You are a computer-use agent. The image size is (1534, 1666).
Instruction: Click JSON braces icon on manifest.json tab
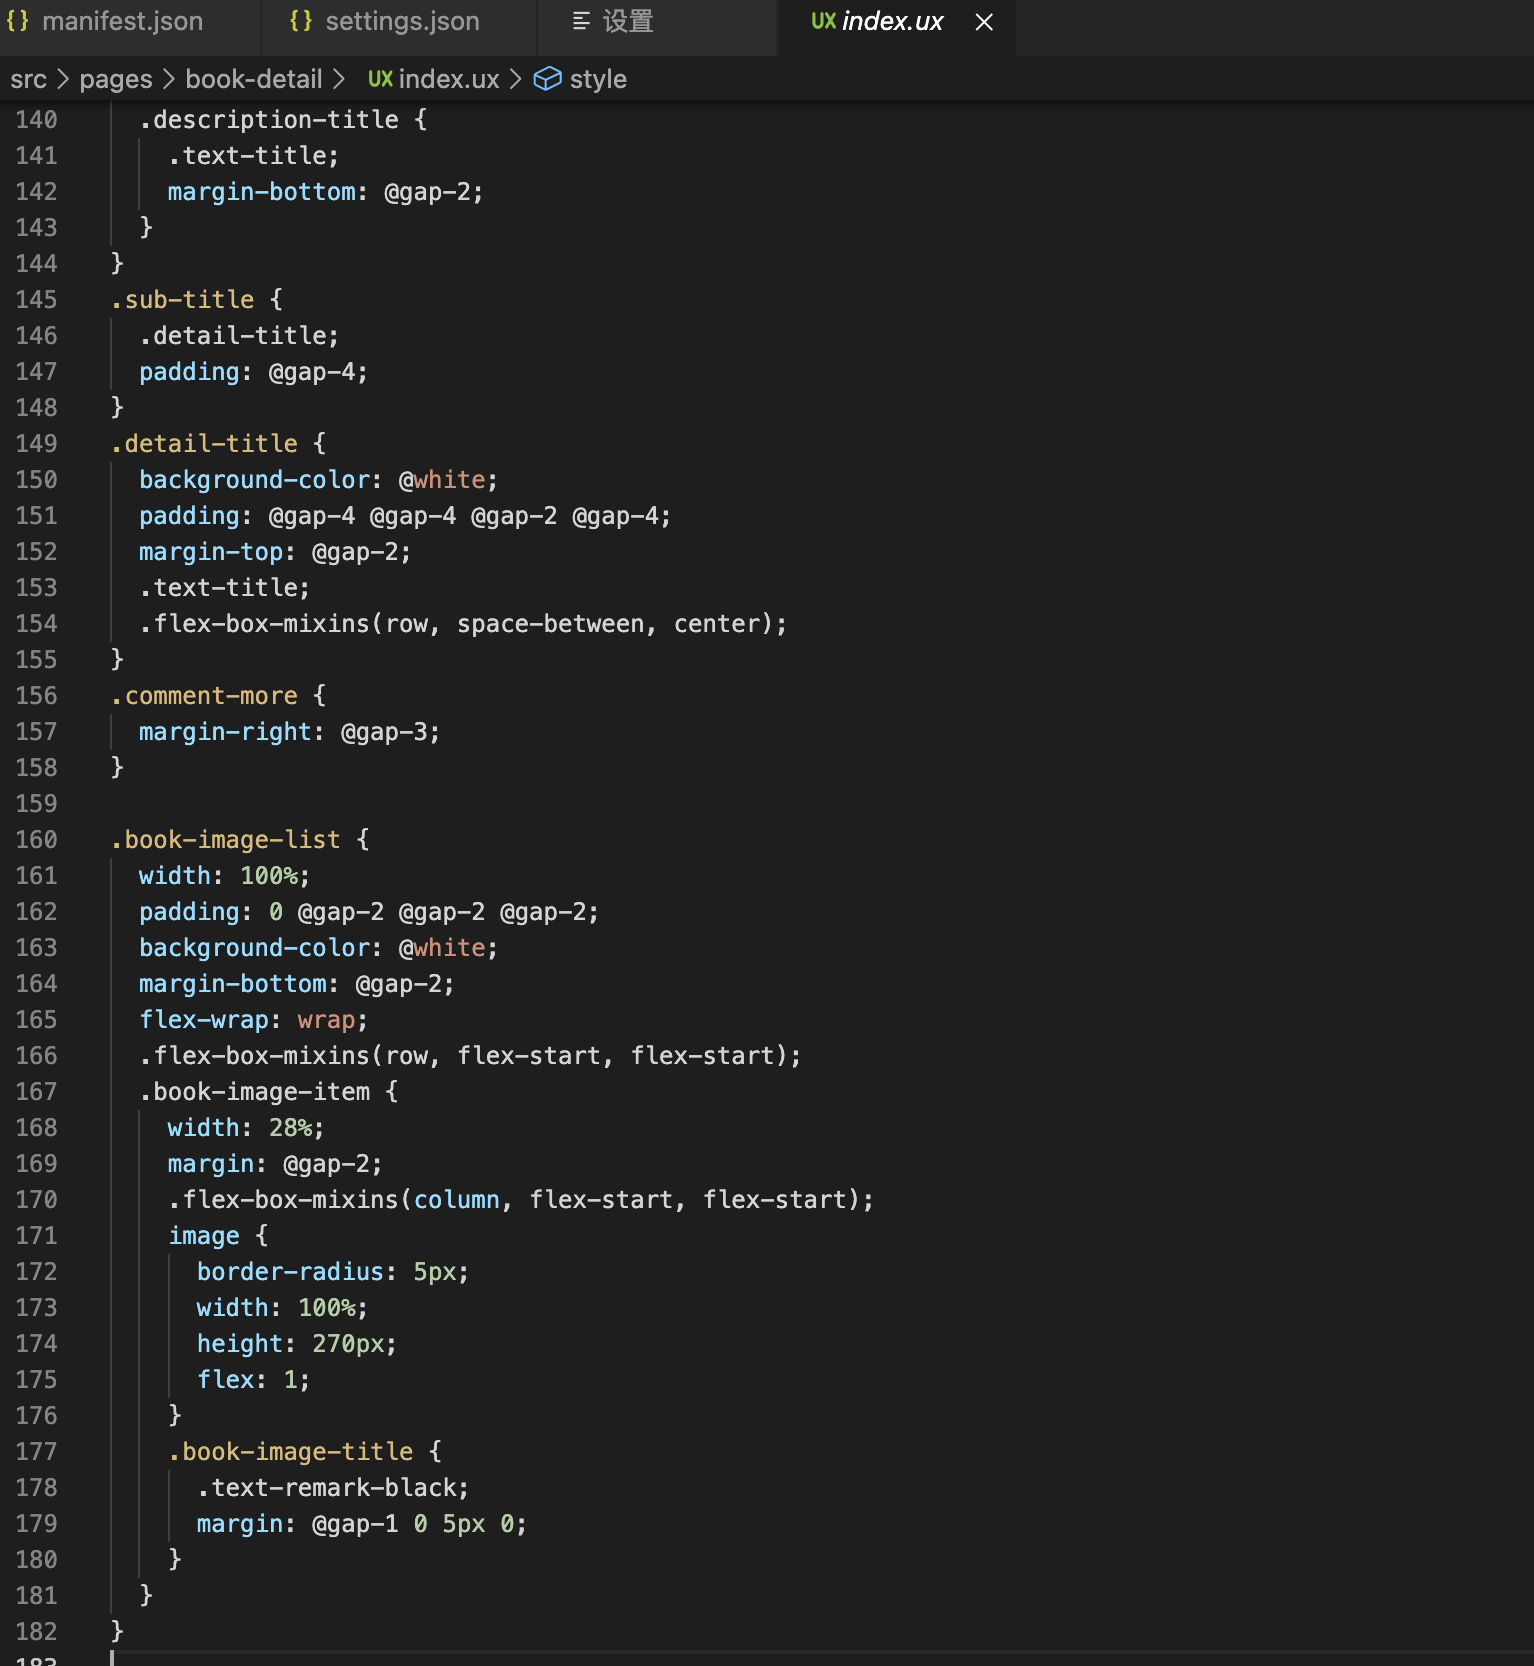click(18, 21)
